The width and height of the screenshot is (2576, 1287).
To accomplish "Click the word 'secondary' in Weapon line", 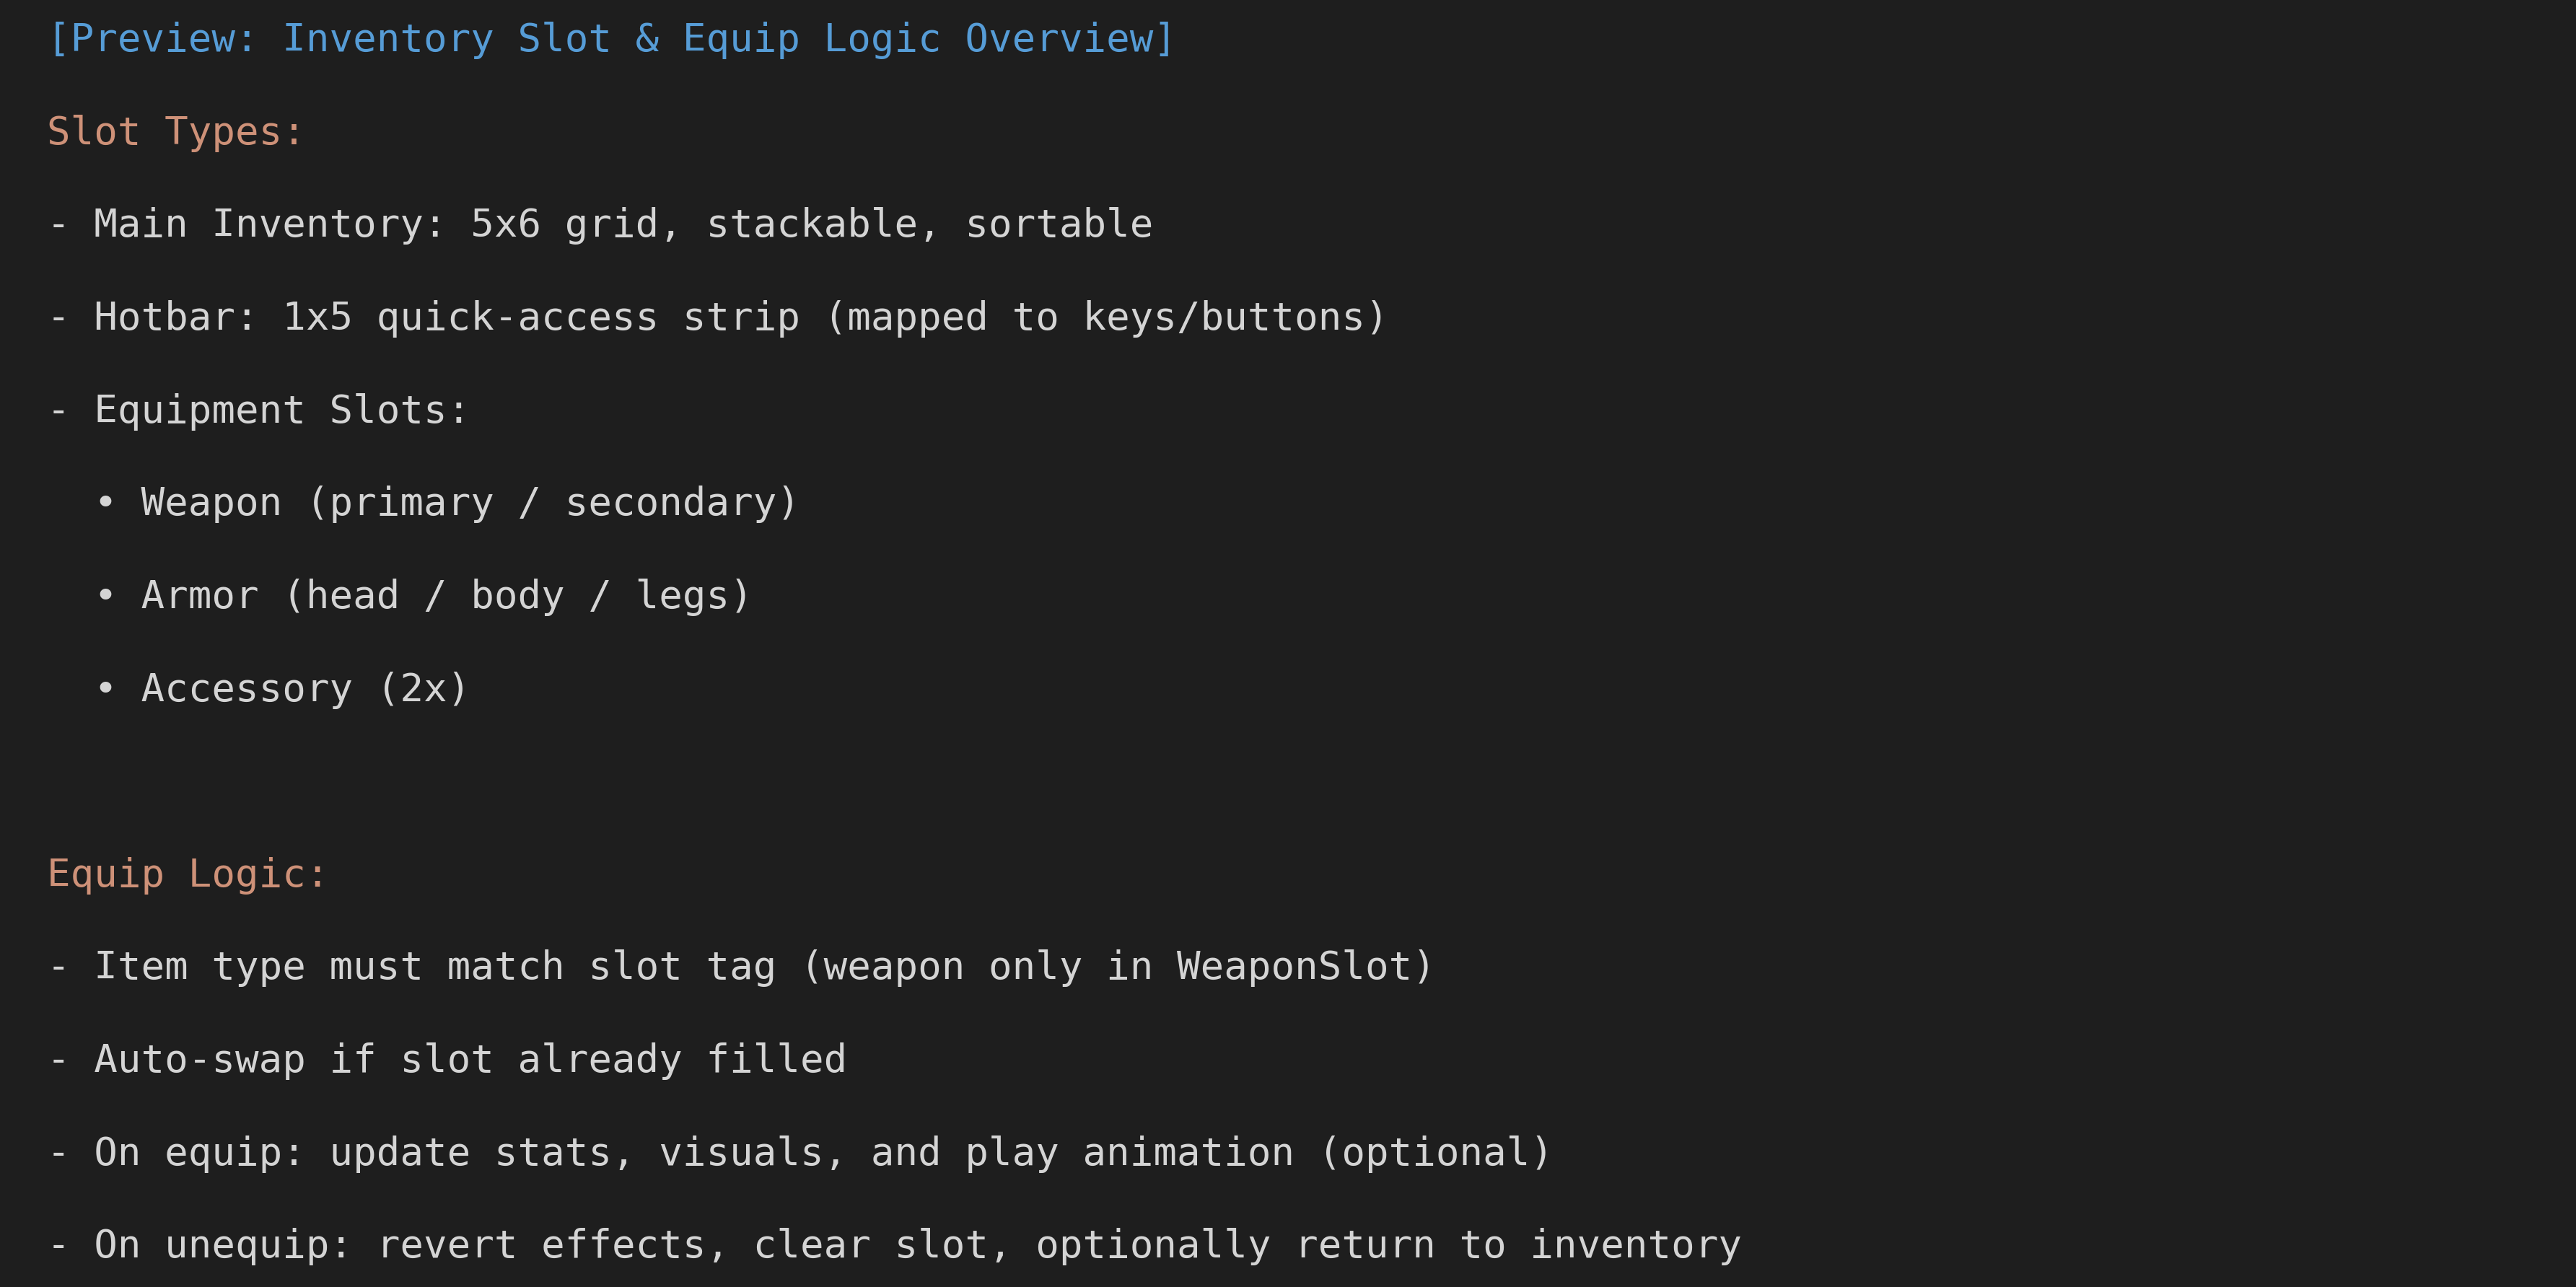I will tap(670, 503).
